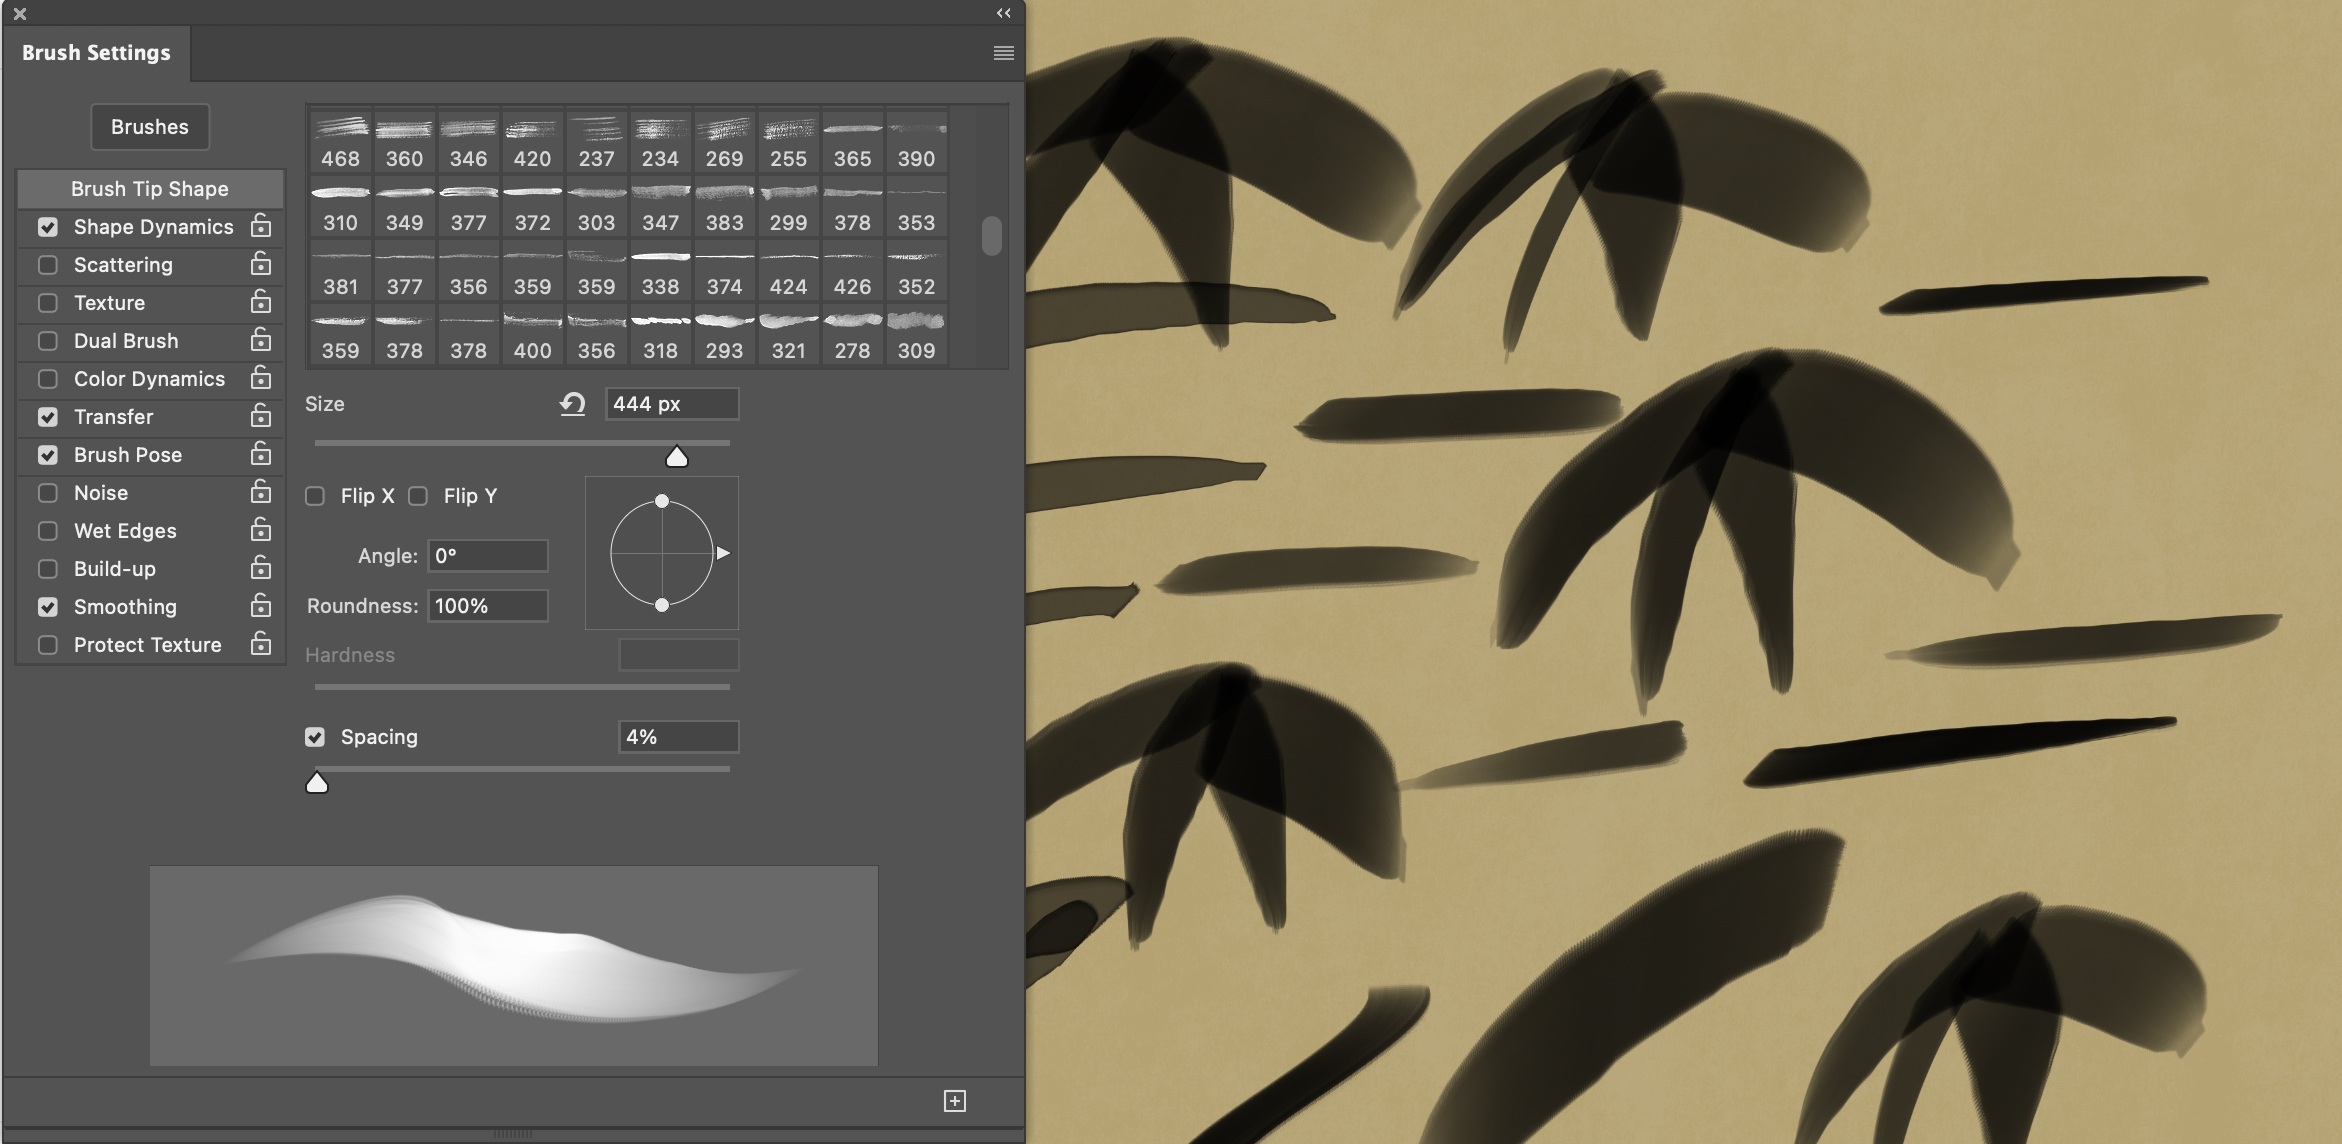The width and height of the screenshot is (2342, 1144).
Task: Lock the Smoothing settings
Action: click(259, 607)
